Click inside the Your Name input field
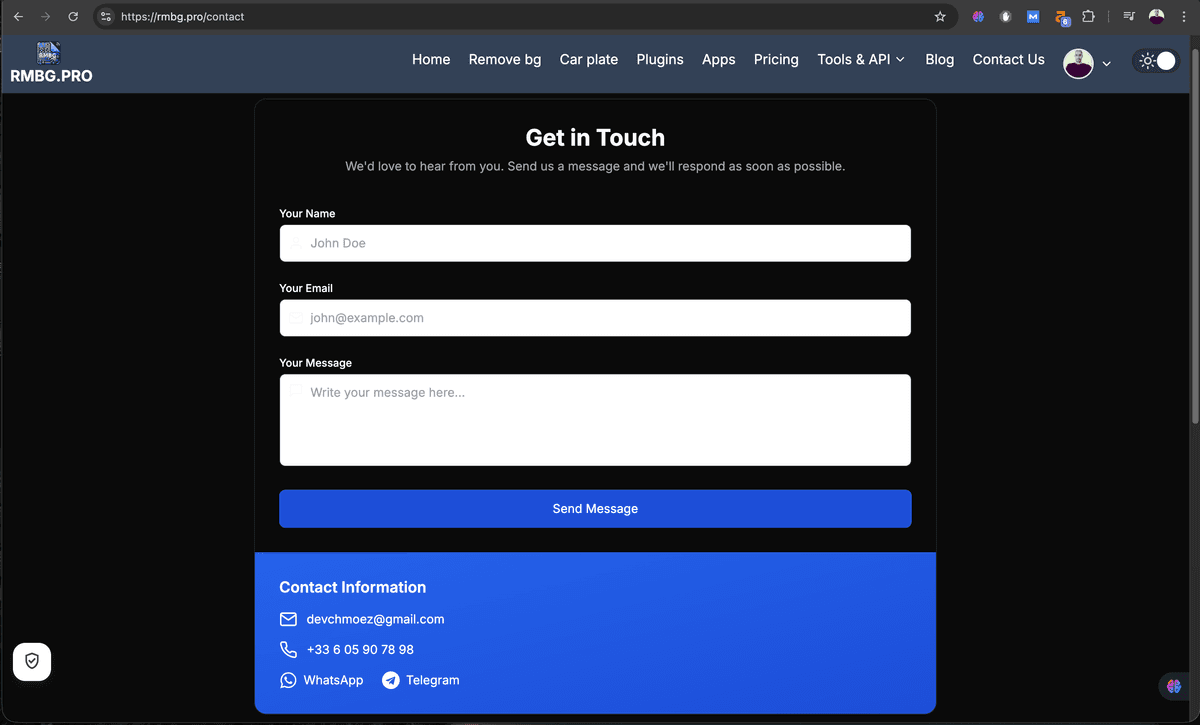Viewport: 1200px width, 725px height. tap(595, 243)
